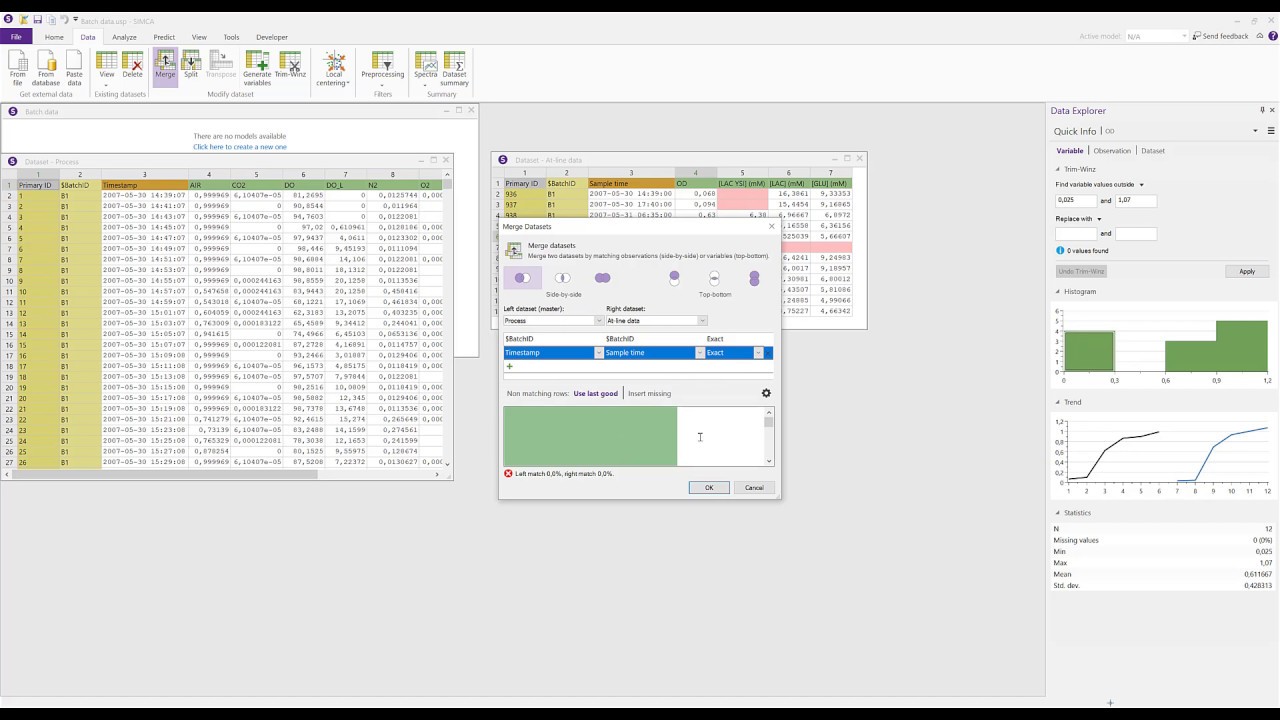Select side-by-side left join merge mode
Screen dimensions: 1280x720
522,278
